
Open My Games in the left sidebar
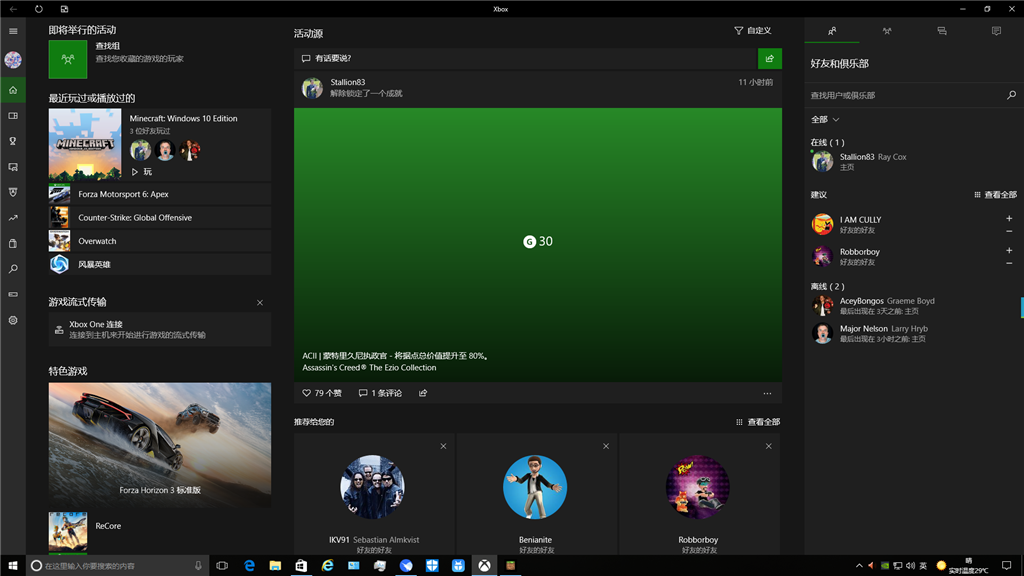[13, 116]
